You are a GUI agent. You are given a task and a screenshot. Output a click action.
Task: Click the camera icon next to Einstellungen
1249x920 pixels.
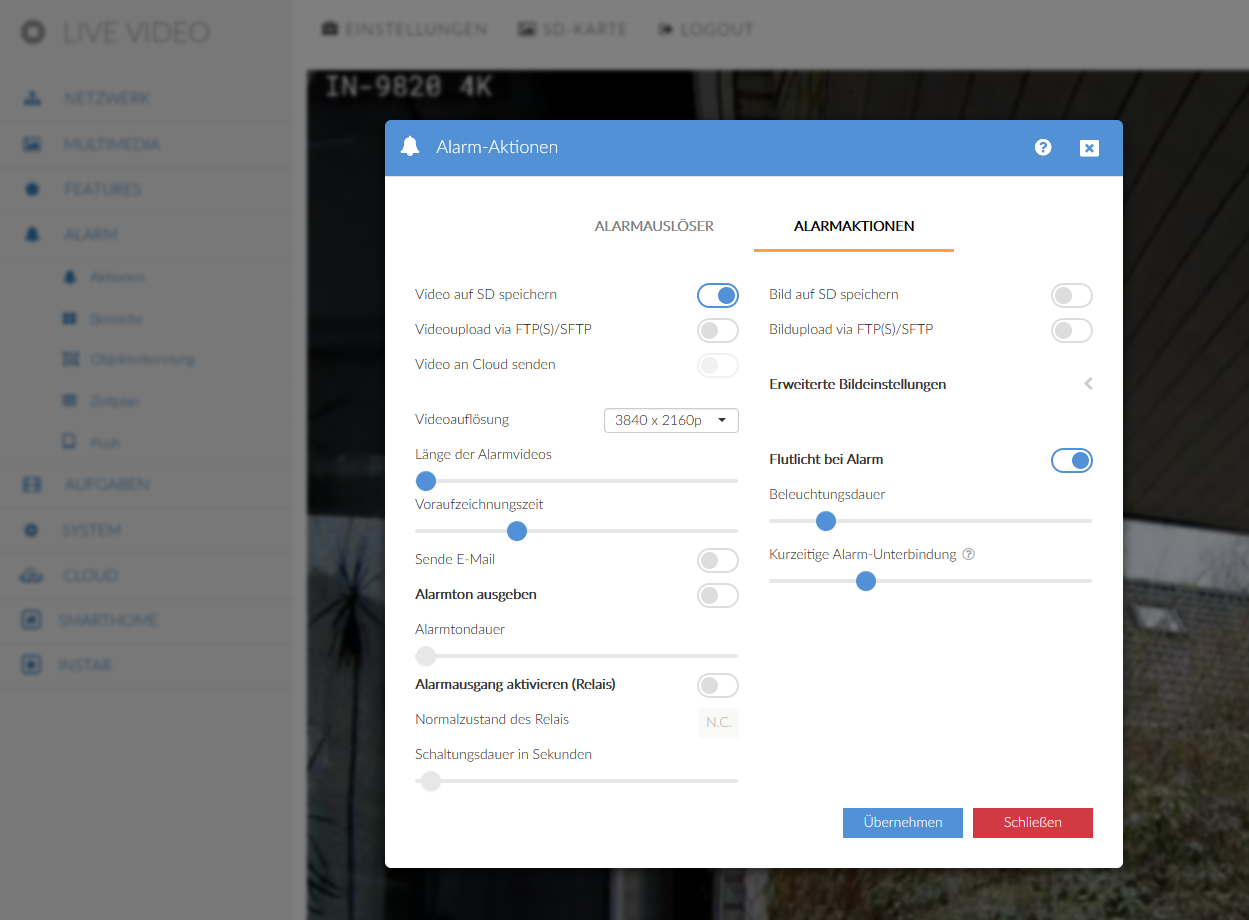click(x=329, y=29)
